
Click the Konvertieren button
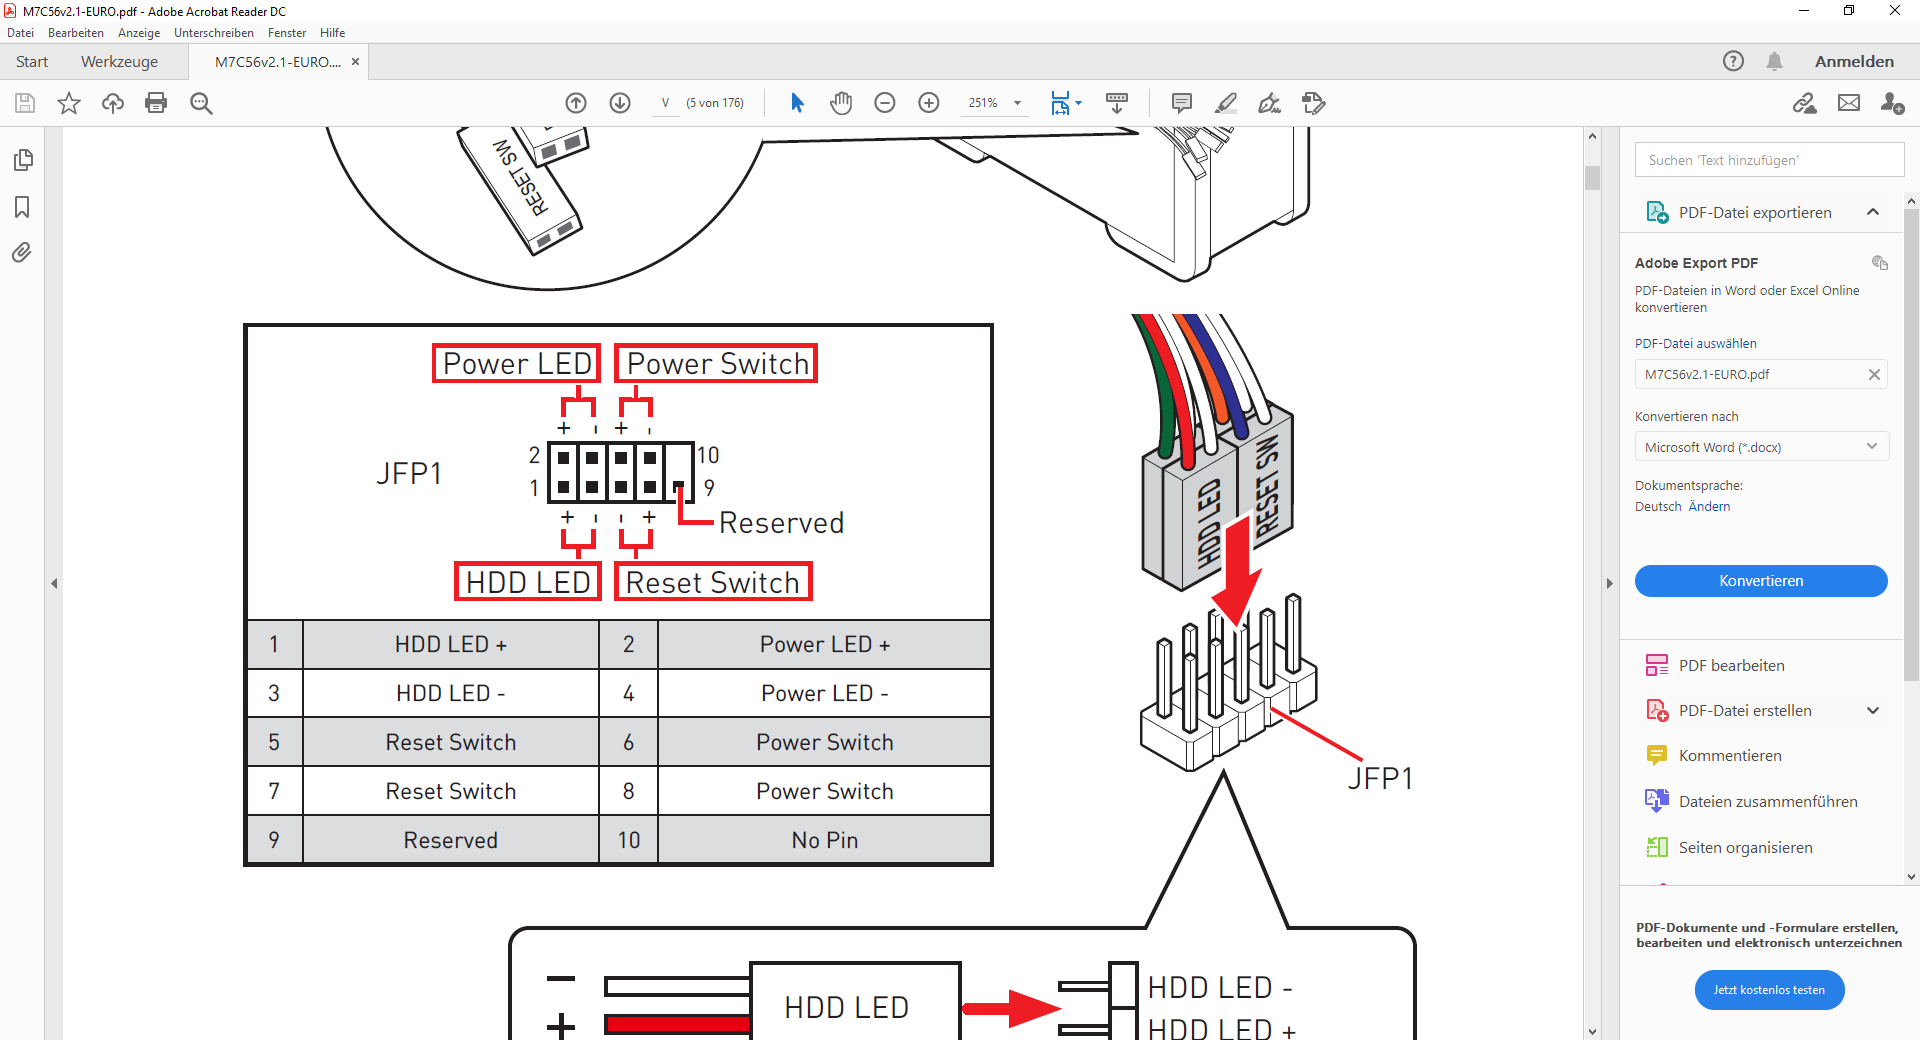point(1761,581)
